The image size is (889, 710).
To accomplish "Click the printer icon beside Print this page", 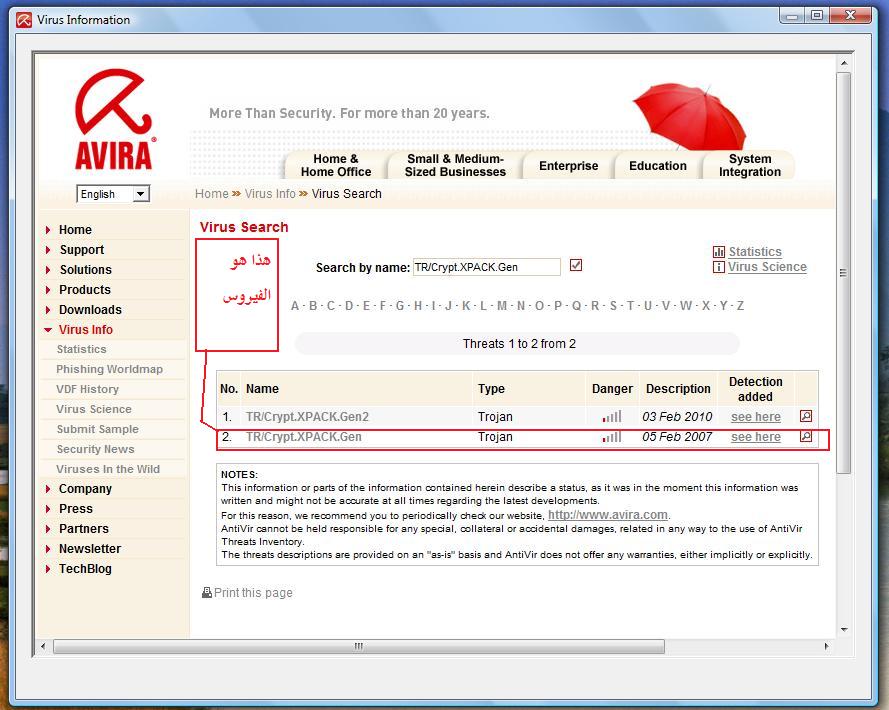I will point(207,593).
